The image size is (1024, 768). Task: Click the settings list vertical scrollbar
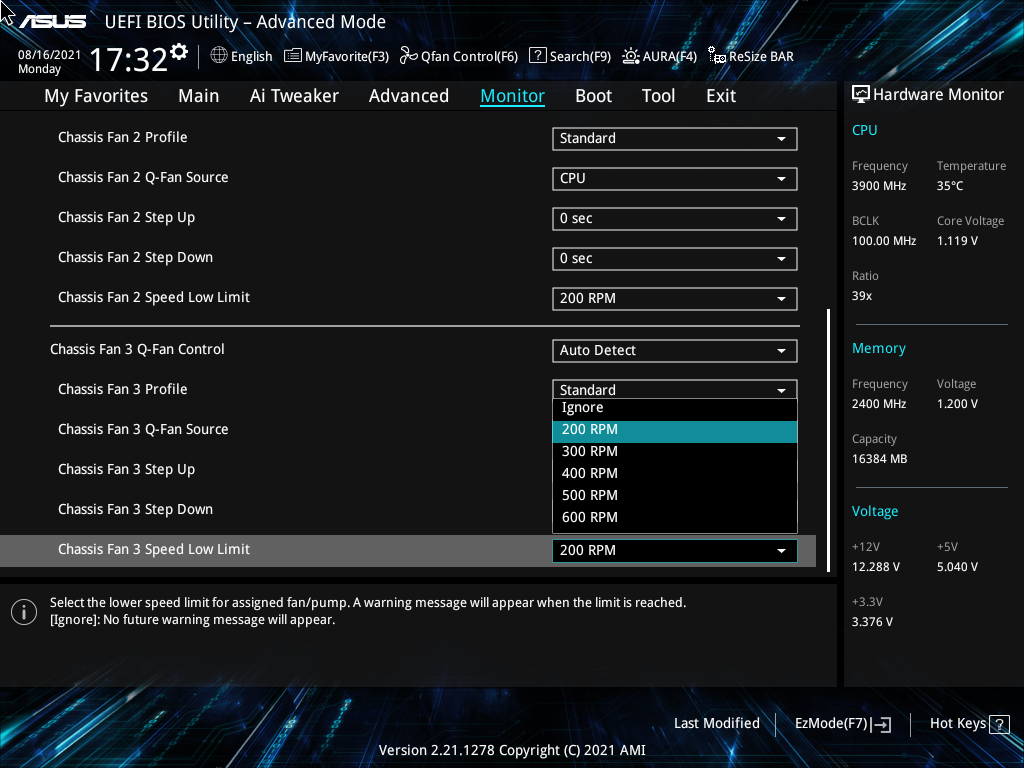click(828, 440)
